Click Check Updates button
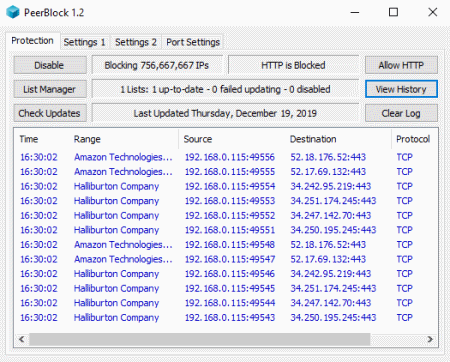The width and height of the screenshot is (450, 362). pos(50,113)
